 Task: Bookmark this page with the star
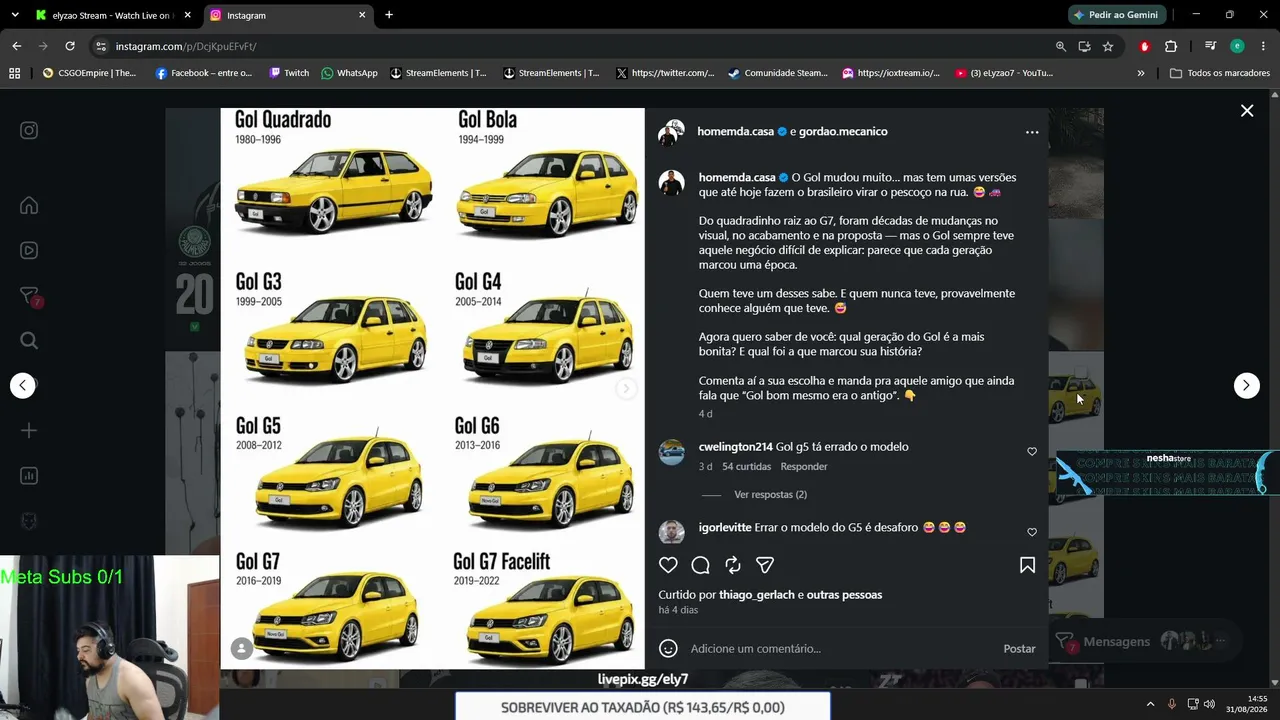click(x=1108, y=46)
